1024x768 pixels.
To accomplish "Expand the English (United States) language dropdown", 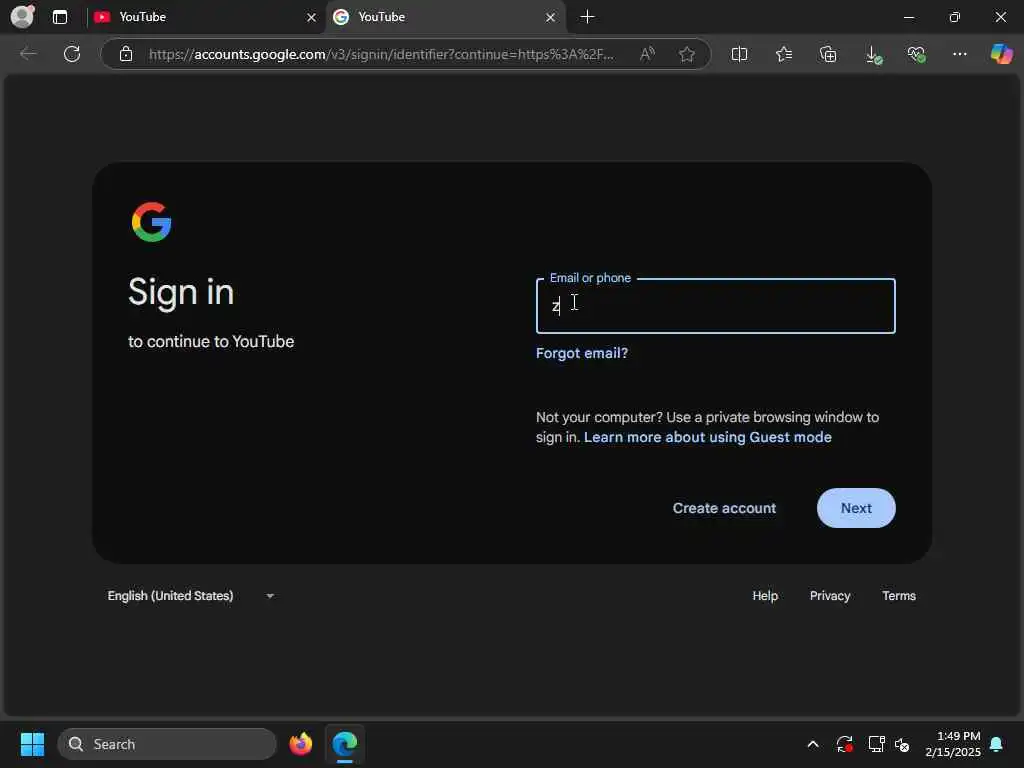I will (x=191, y=596).
